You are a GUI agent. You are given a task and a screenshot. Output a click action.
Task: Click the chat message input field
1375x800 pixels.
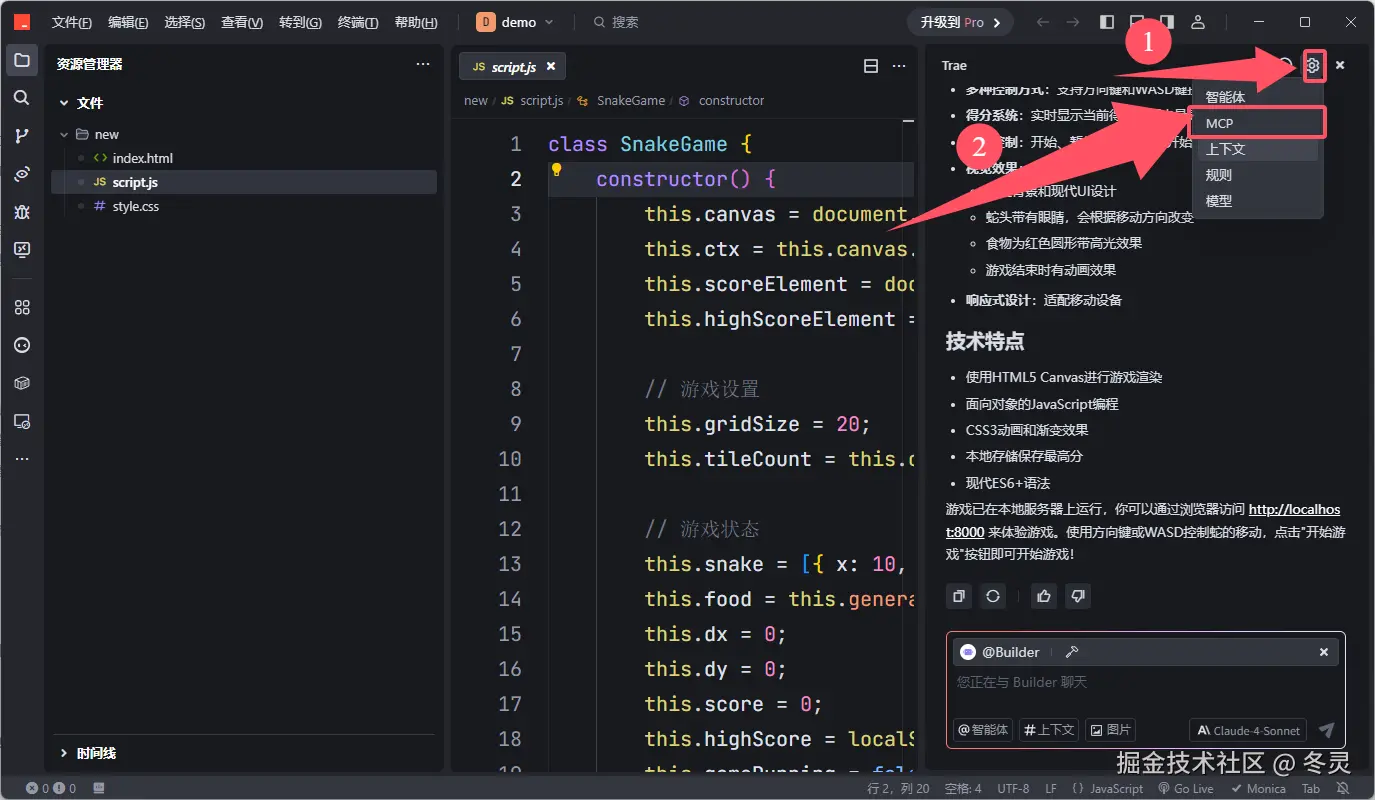1145,682
